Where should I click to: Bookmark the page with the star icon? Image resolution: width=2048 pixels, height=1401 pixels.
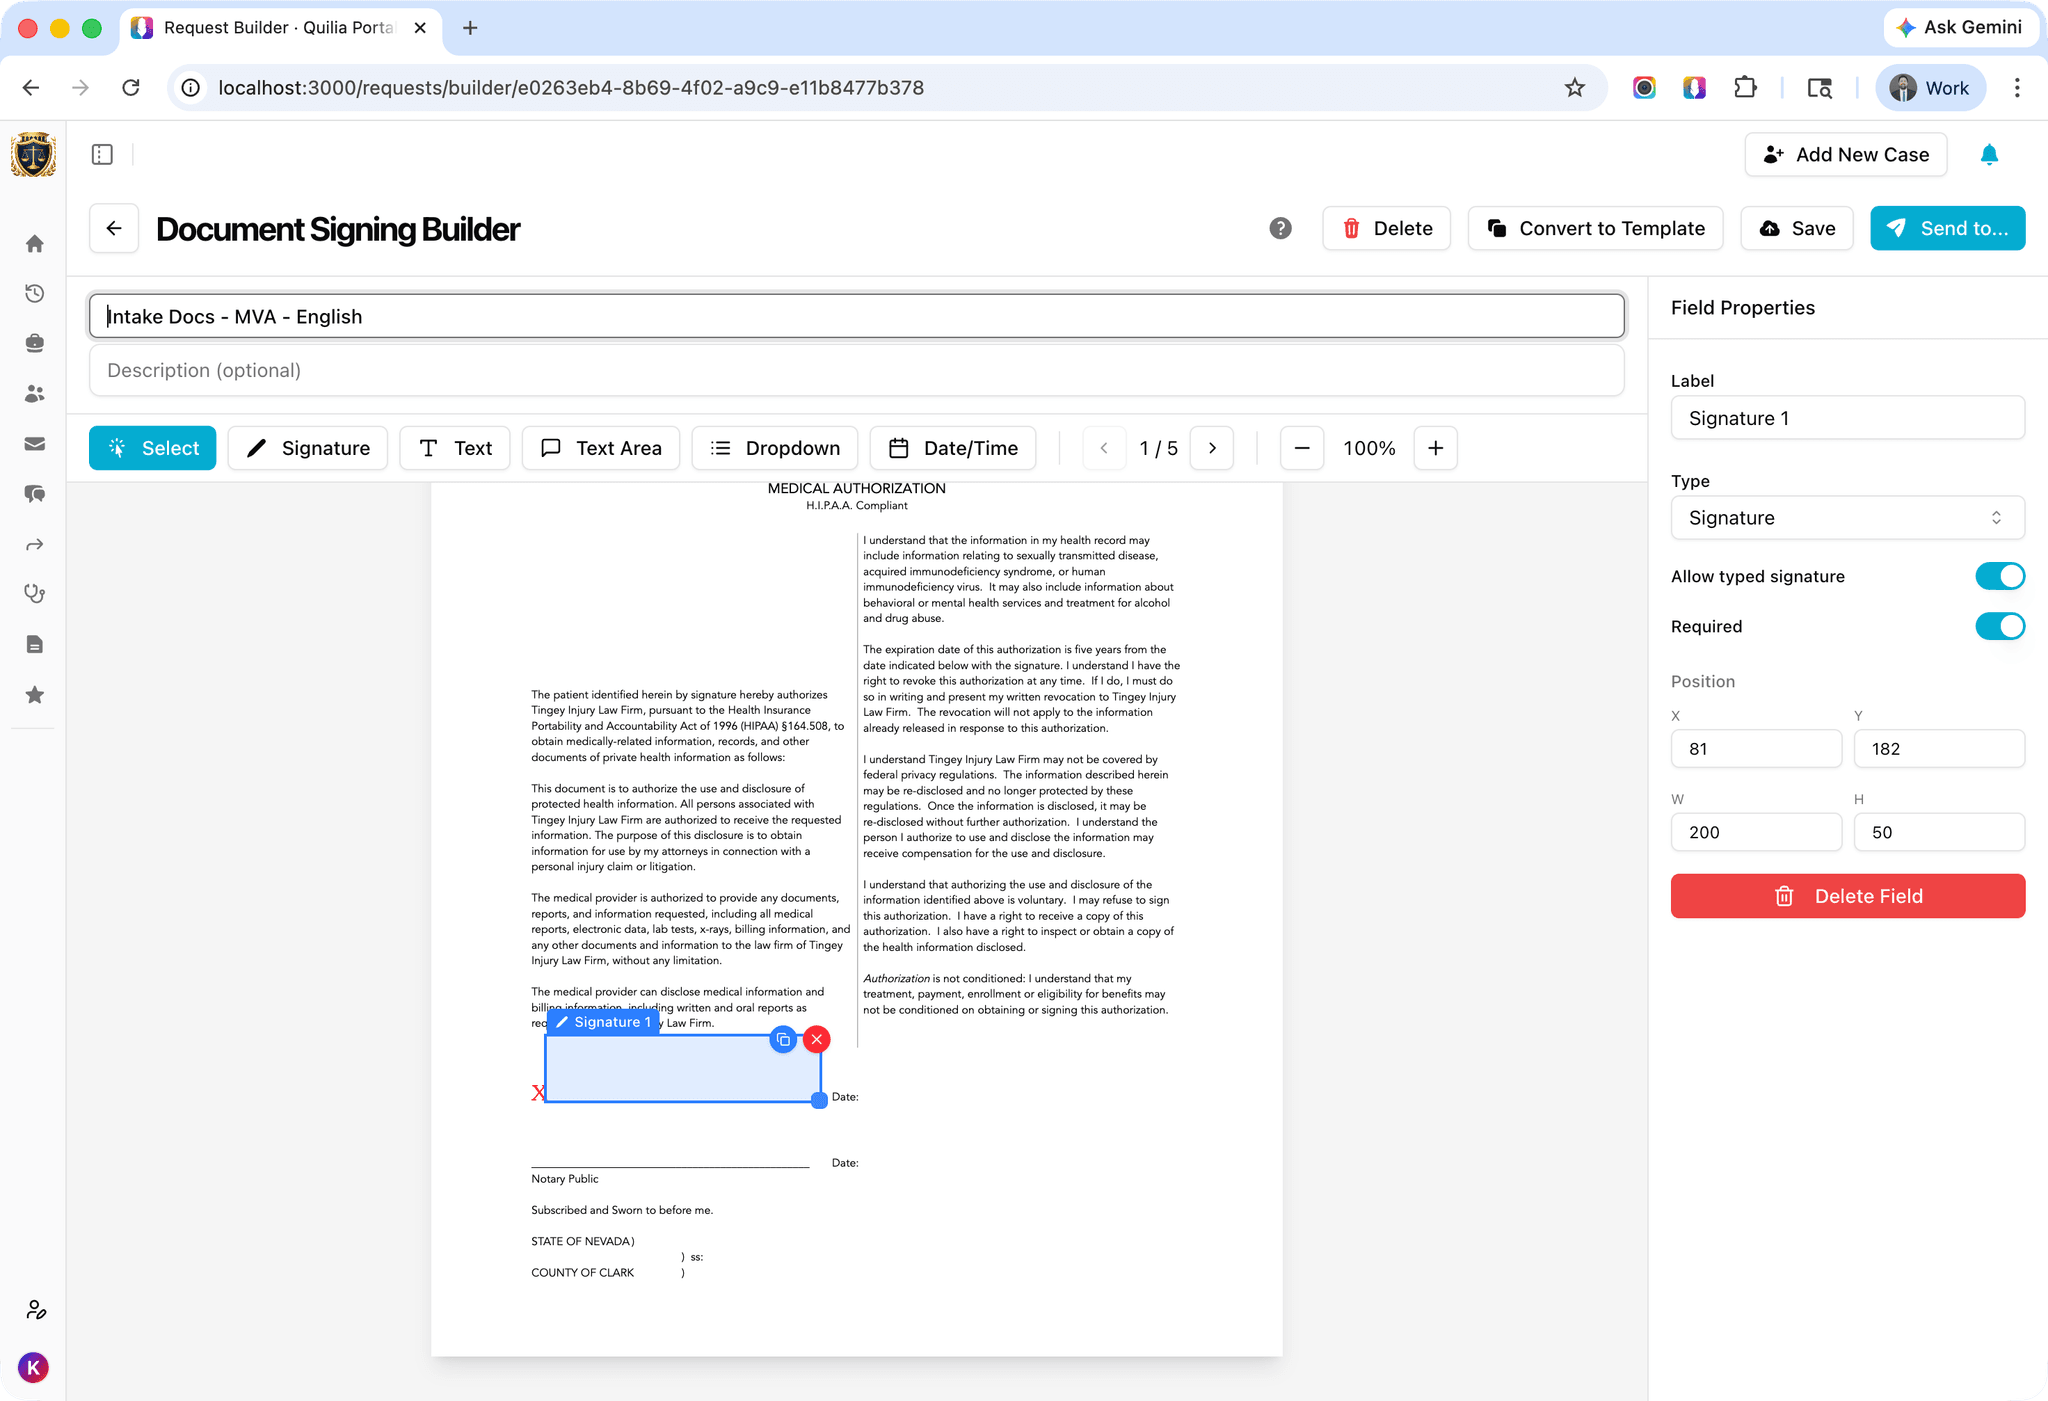pos(1575,87)
